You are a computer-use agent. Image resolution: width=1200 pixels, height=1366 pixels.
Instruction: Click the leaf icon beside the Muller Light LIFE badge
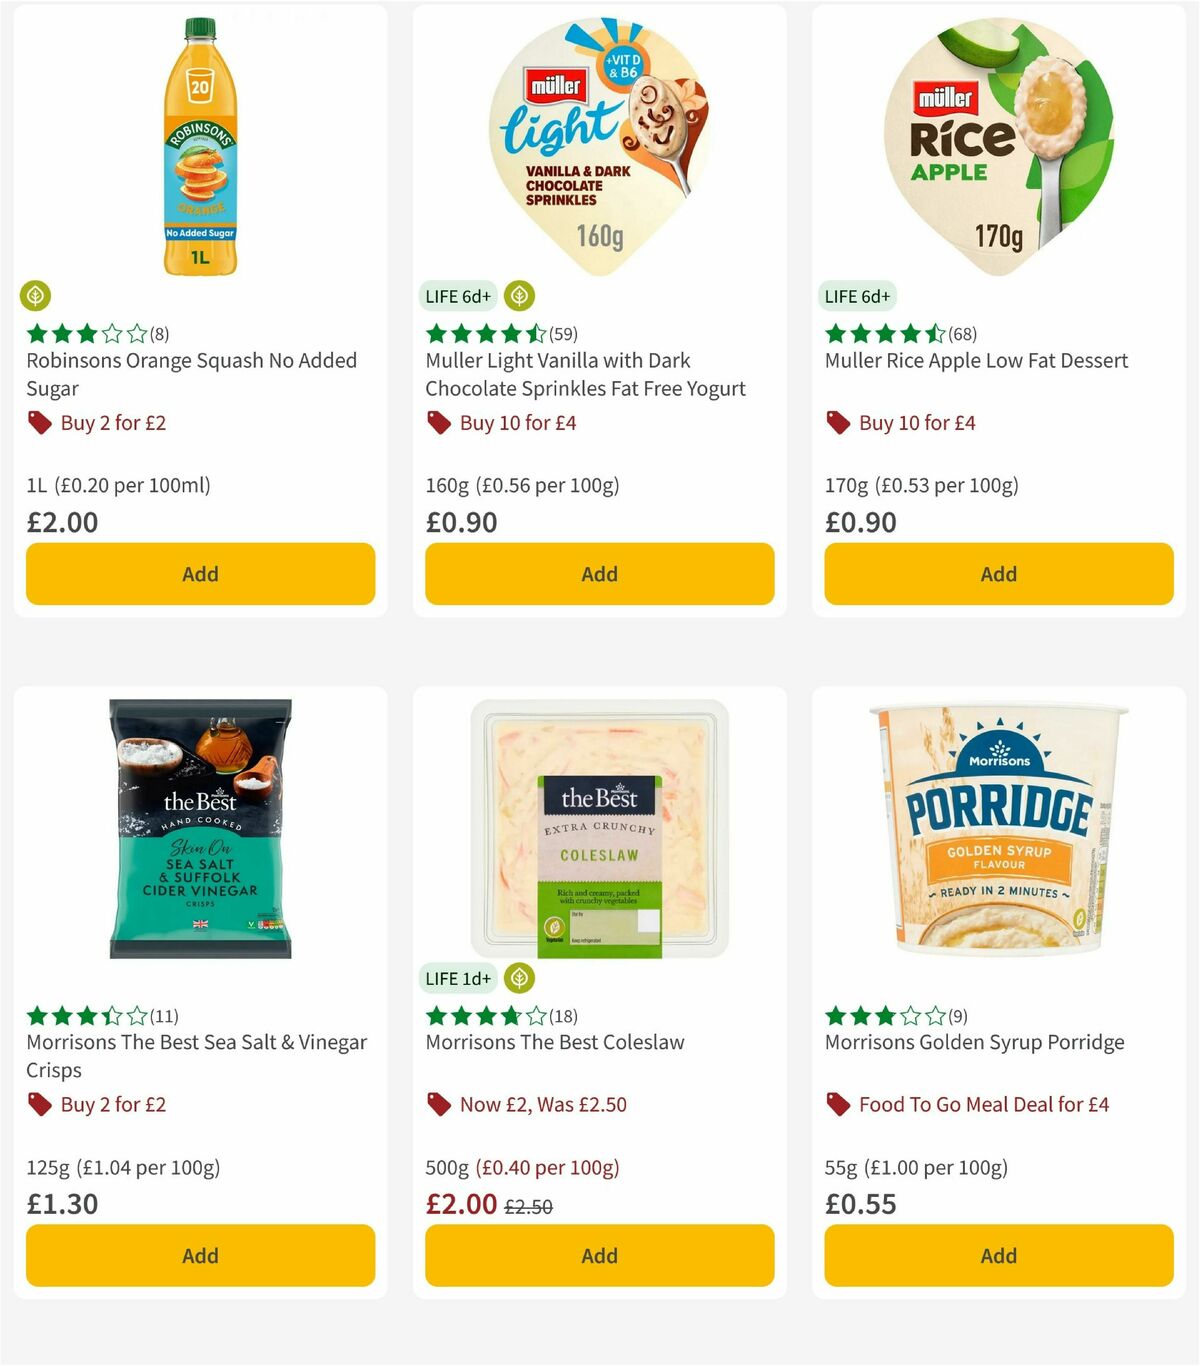(x=519, y=295)
